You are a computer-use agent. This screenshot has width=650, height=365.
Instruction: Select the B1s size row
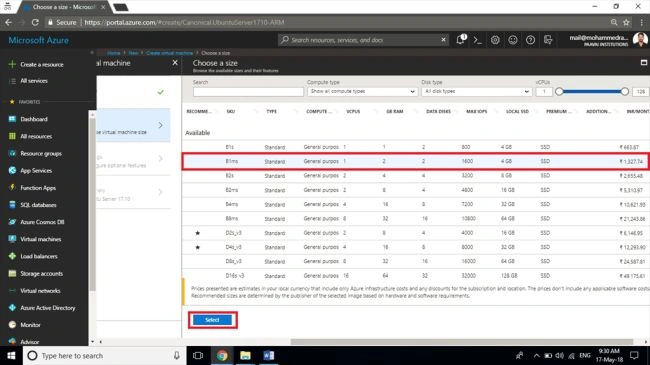(x=416, y=147)
